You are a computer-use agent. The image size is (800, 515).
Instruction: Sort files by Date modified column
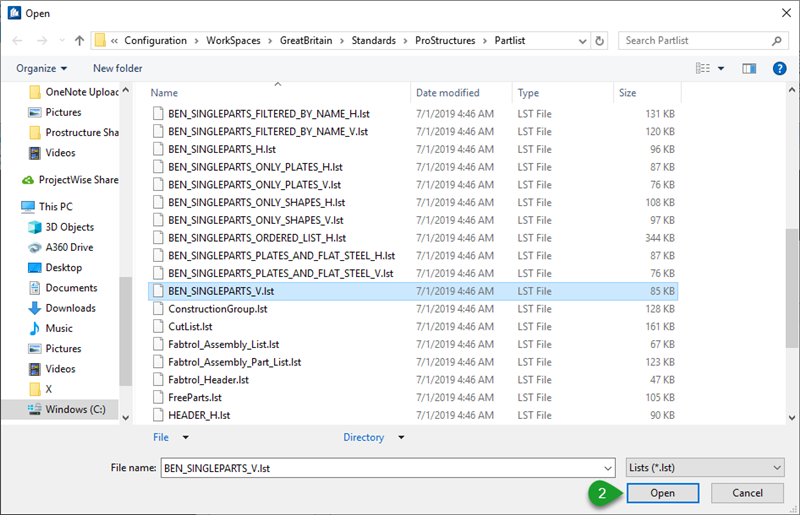tap(447, 93)
